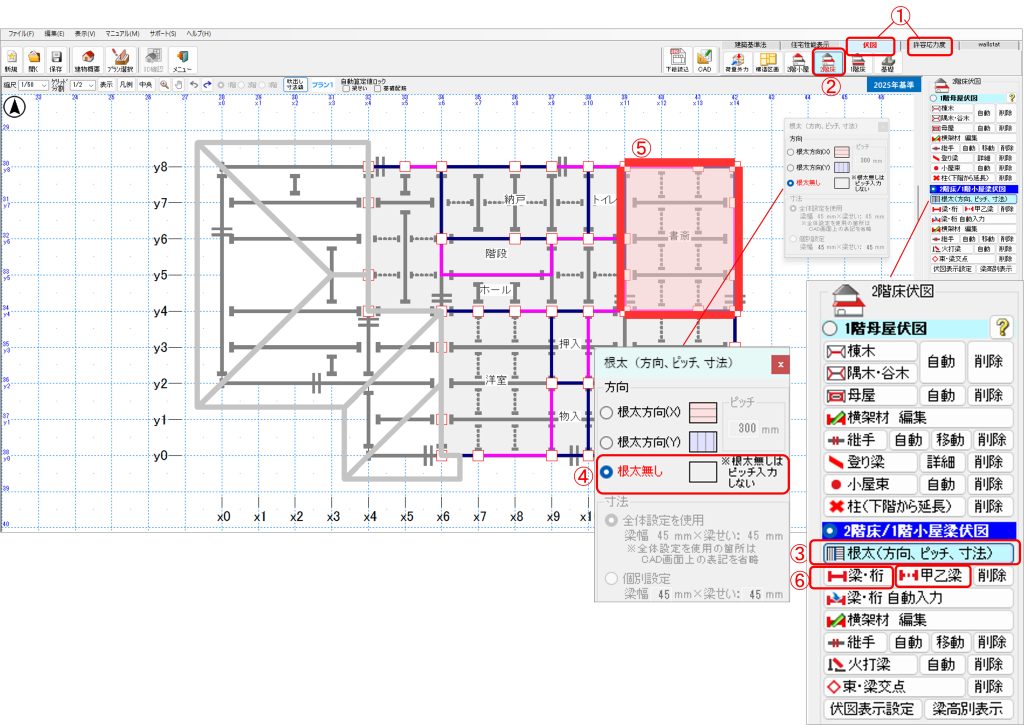
Task: Click 梁・桁 自動入力 in the enlarged panel
Action: tap(918, 598)
